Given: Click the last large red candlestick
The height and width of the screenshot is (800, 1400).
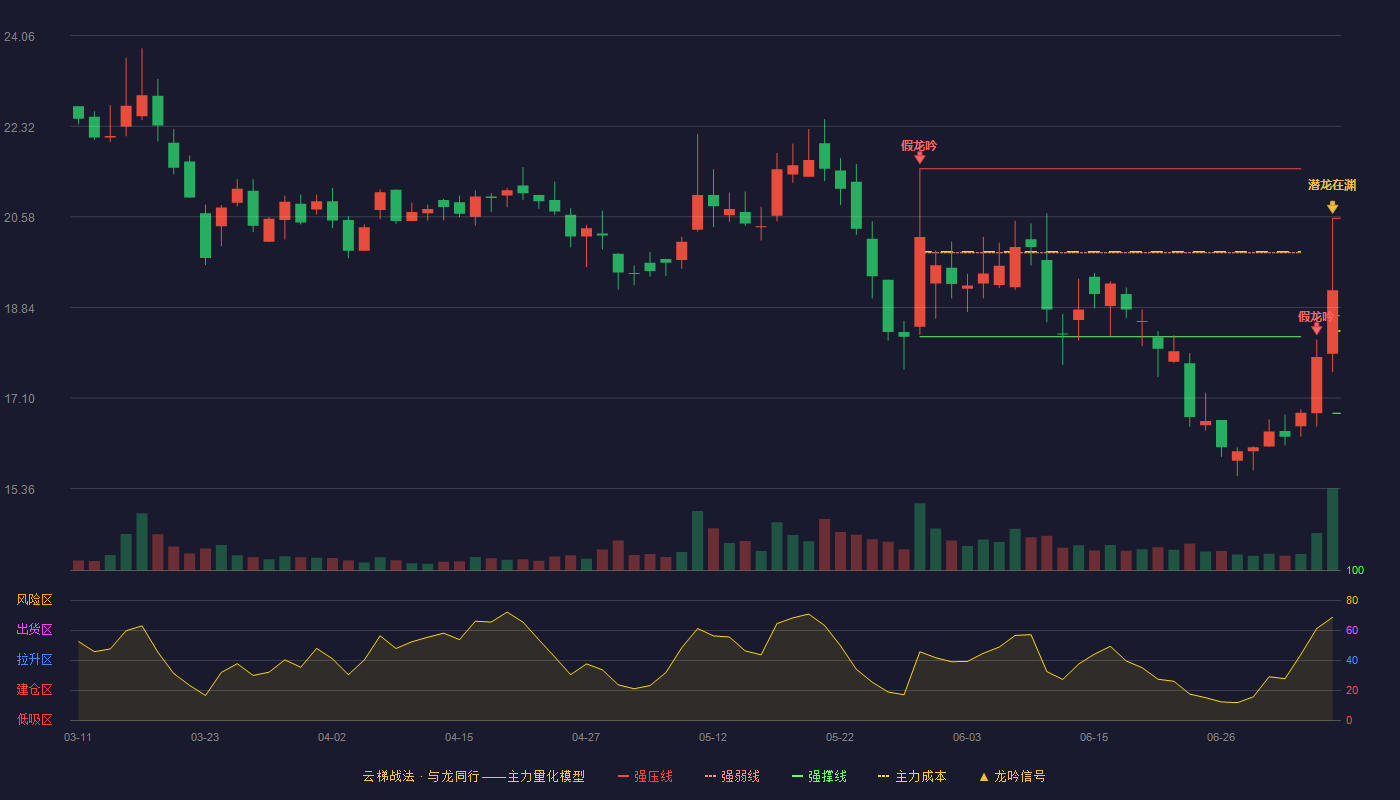Looking at the screenshot, I should coord(1332,321).
